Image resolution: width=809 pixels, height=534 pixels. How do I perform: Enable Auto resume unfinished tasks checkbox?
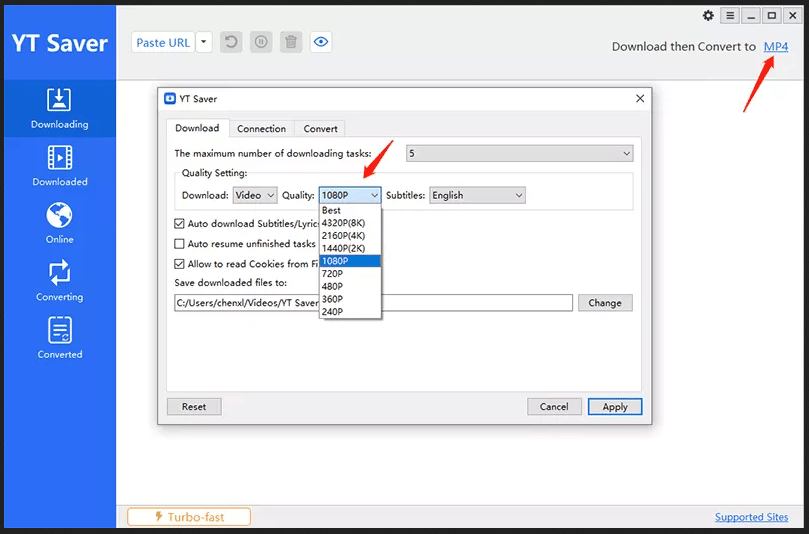tap(180, 244)
